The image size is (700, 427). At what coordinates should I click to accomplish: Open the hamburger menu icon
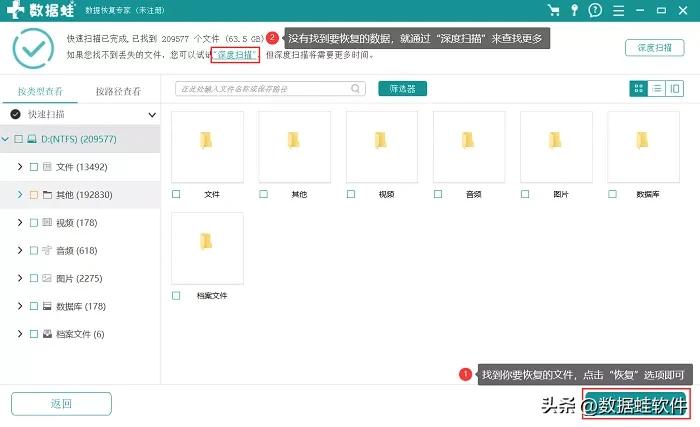(x=618, y=10)
